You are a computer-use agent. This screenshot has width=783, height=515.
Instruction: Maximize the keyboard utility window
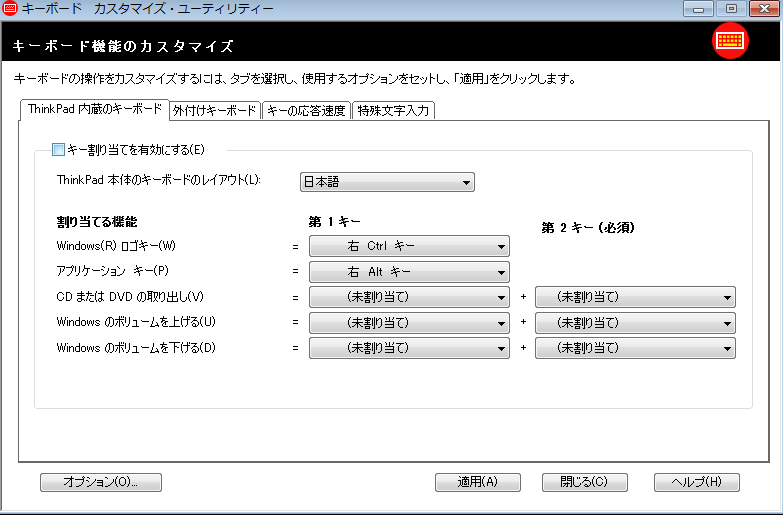point(731,8)
